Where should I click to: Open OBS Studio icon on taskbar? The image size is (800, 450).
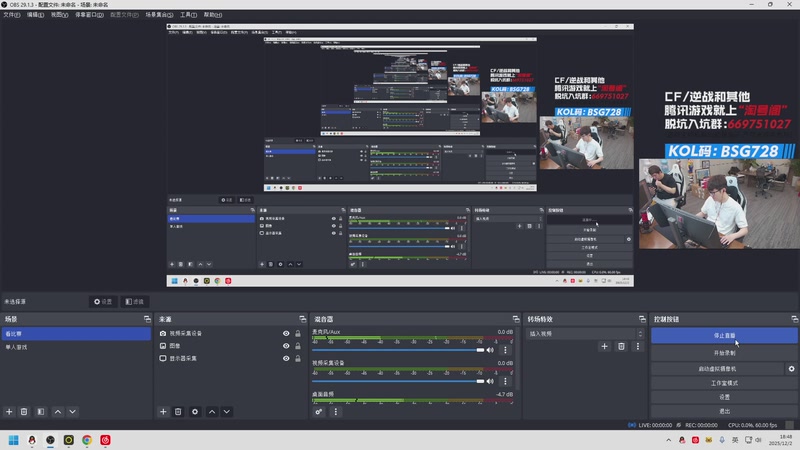coord(50,440)
